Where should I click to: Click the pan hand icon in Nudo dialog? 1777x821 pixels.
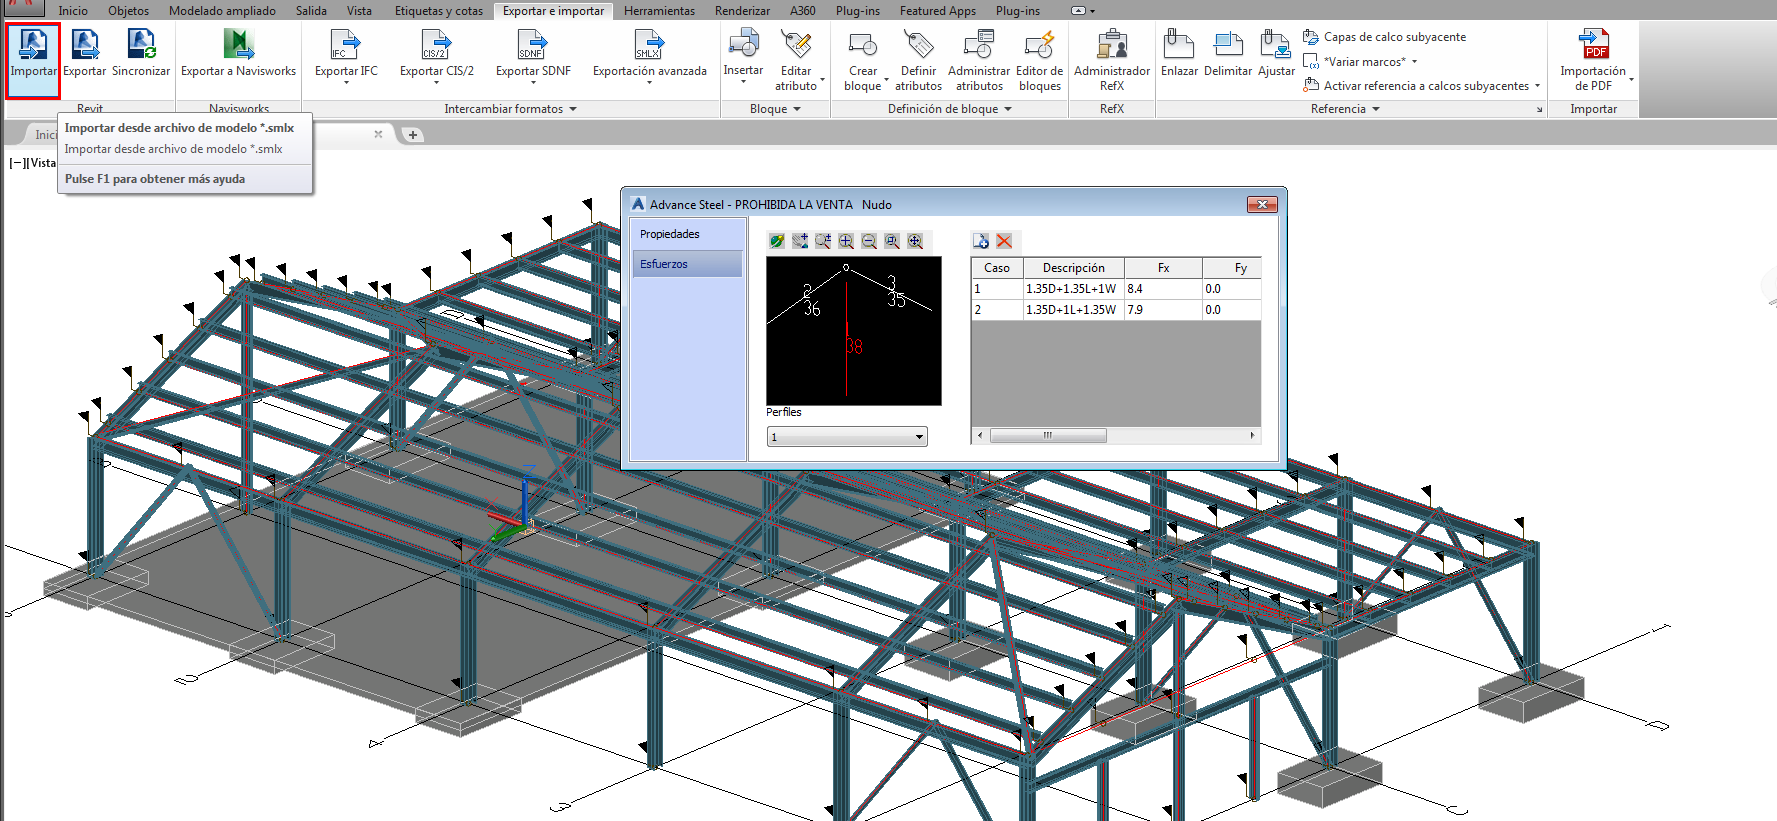click(x=800, y=241)
